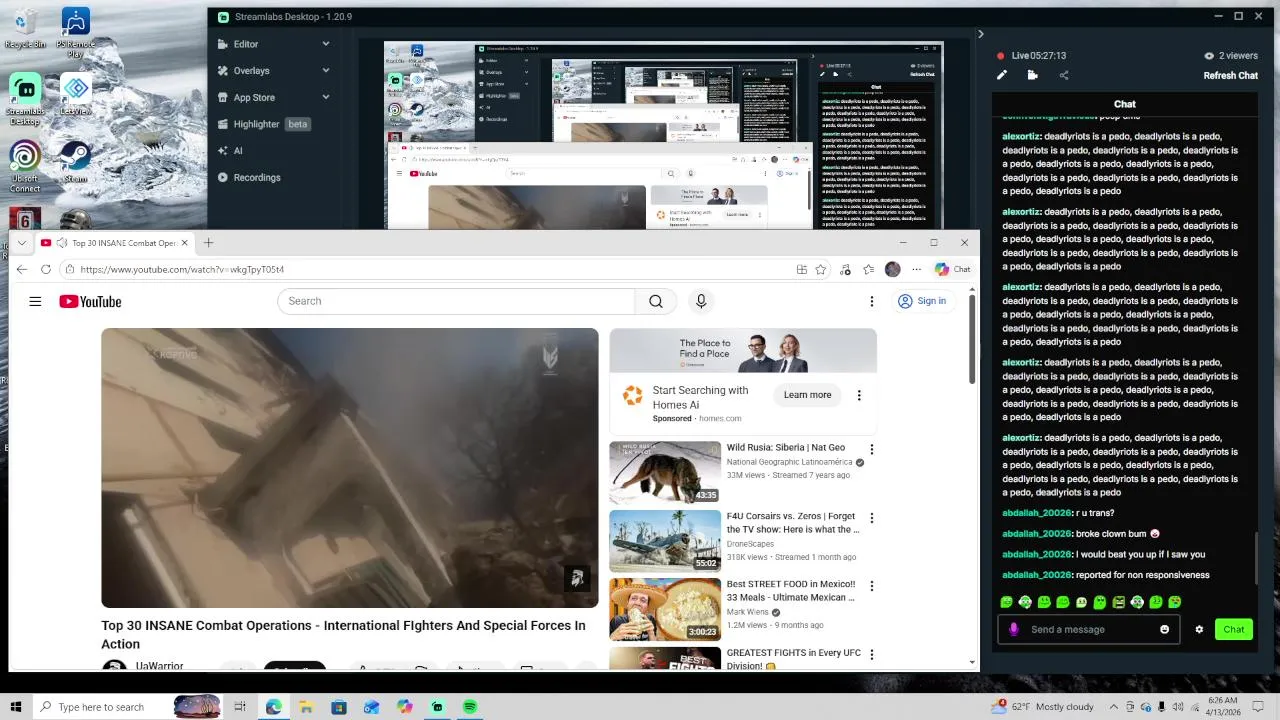Click Learn more on Homes Ai ad
1280x720 pixels.
(x=807, y=395)
